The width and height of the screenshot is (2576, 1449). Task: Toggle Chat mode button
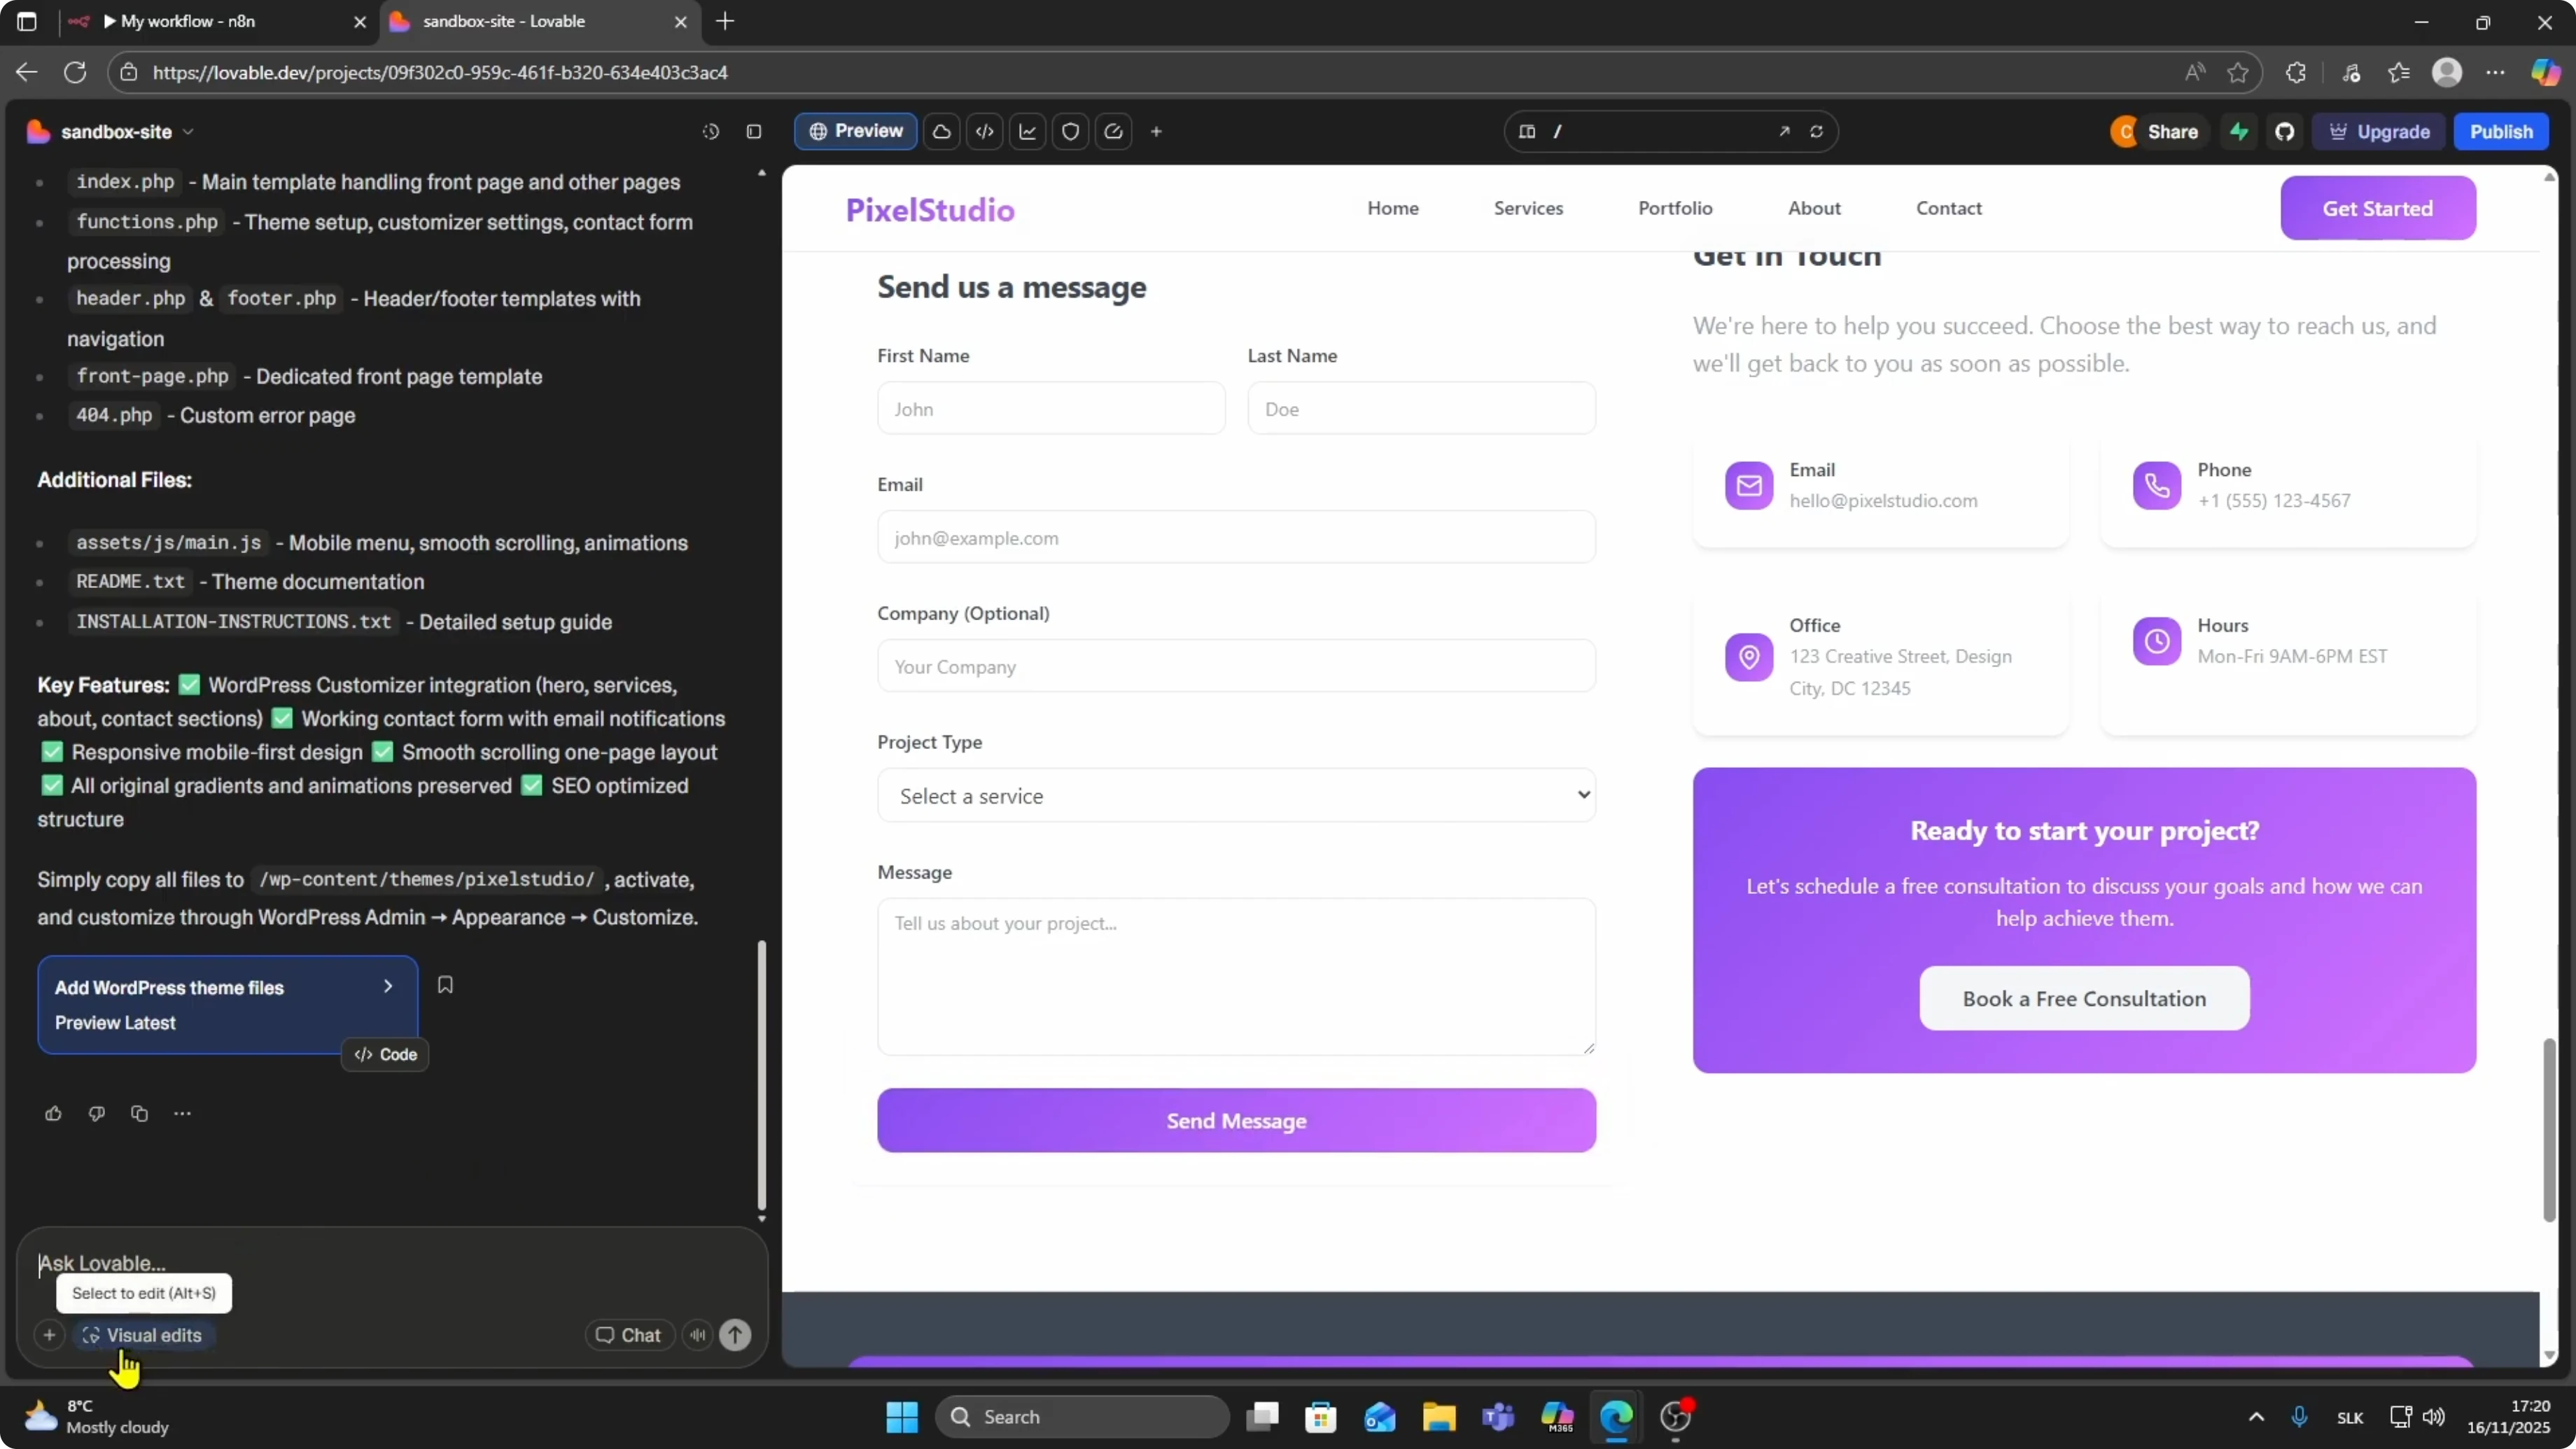pyautogui.click(x=629, y=1335)
